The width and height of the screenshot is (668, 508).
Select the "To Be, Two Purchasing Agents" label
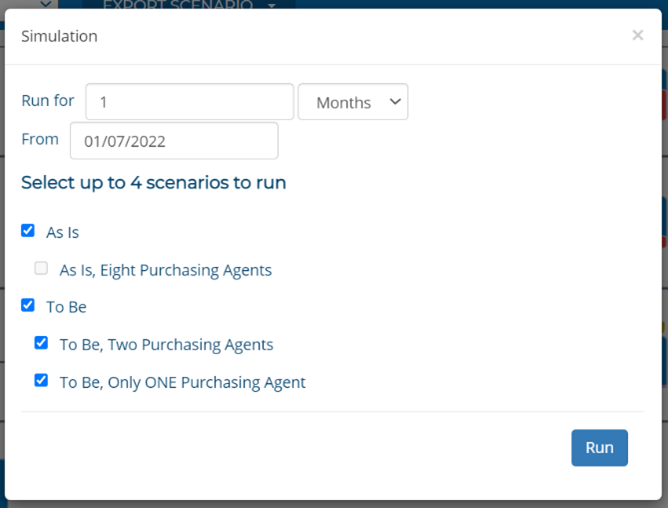click(x=166, y=345)
